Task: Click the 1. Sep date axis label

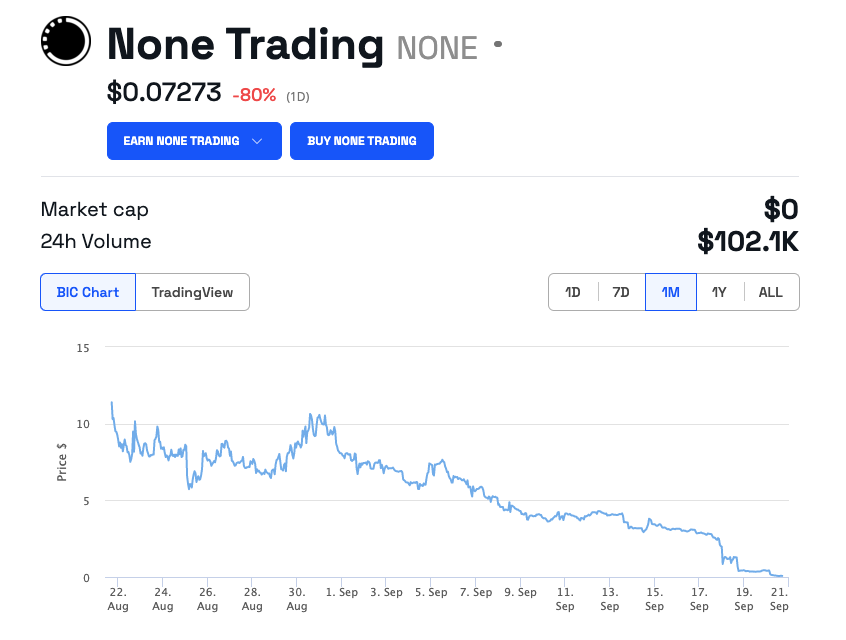Action: 341,593
